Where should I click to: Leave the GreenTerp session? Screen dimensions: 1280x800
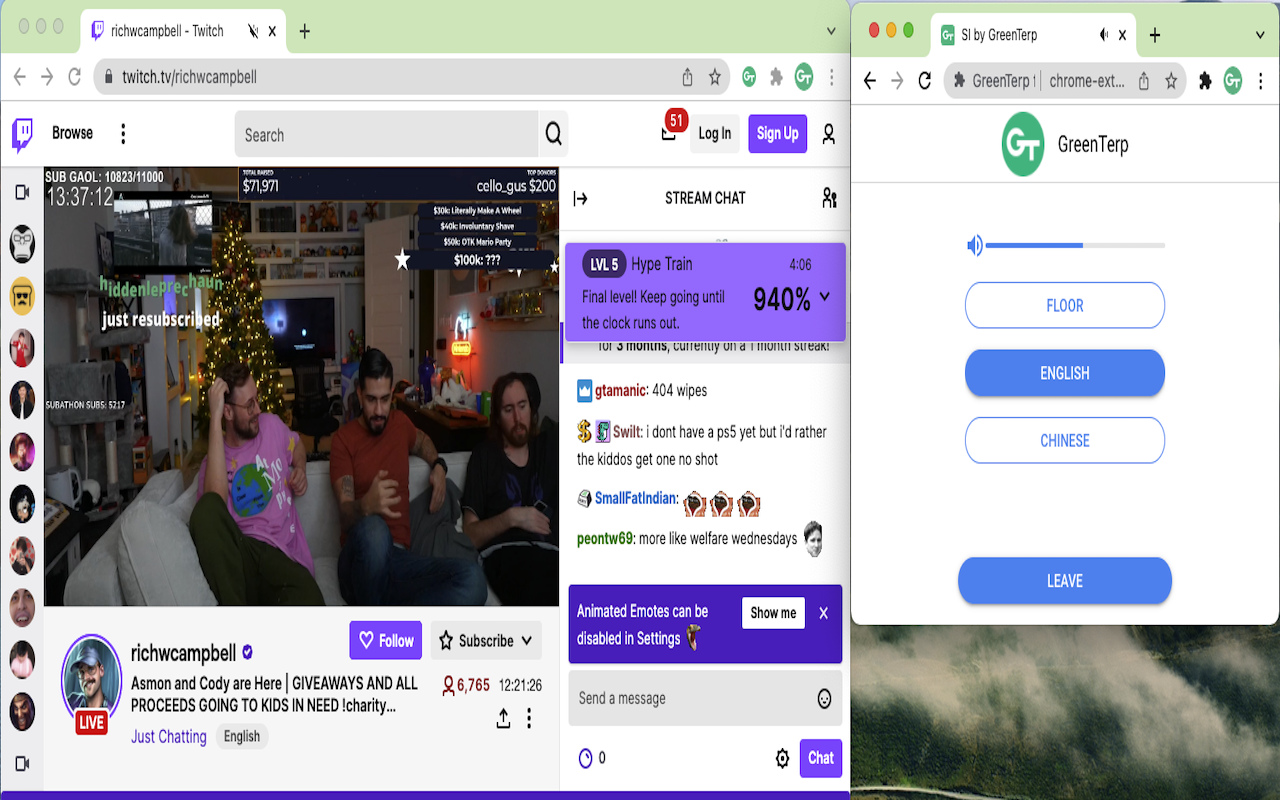1065,581
